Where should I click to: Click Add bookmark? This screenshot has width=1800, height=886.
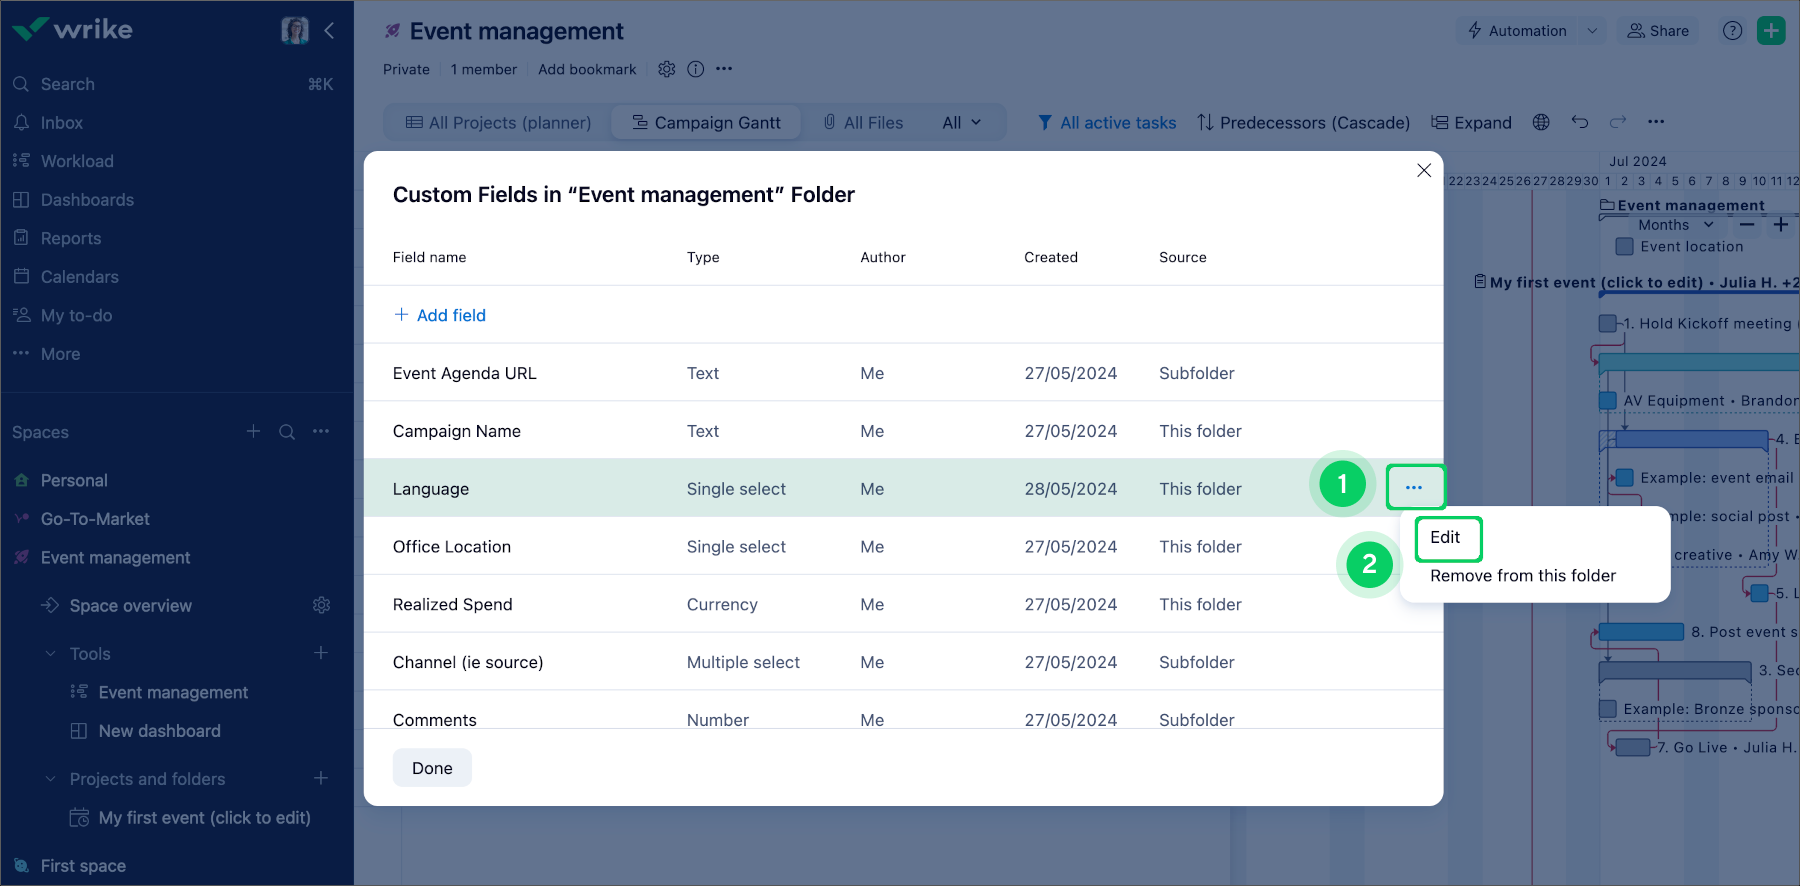point(587,69)
